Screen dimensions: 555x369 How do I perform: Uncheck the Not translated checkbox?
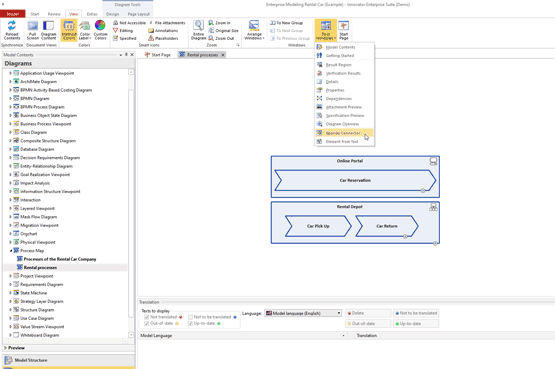[x=147, y=317]
